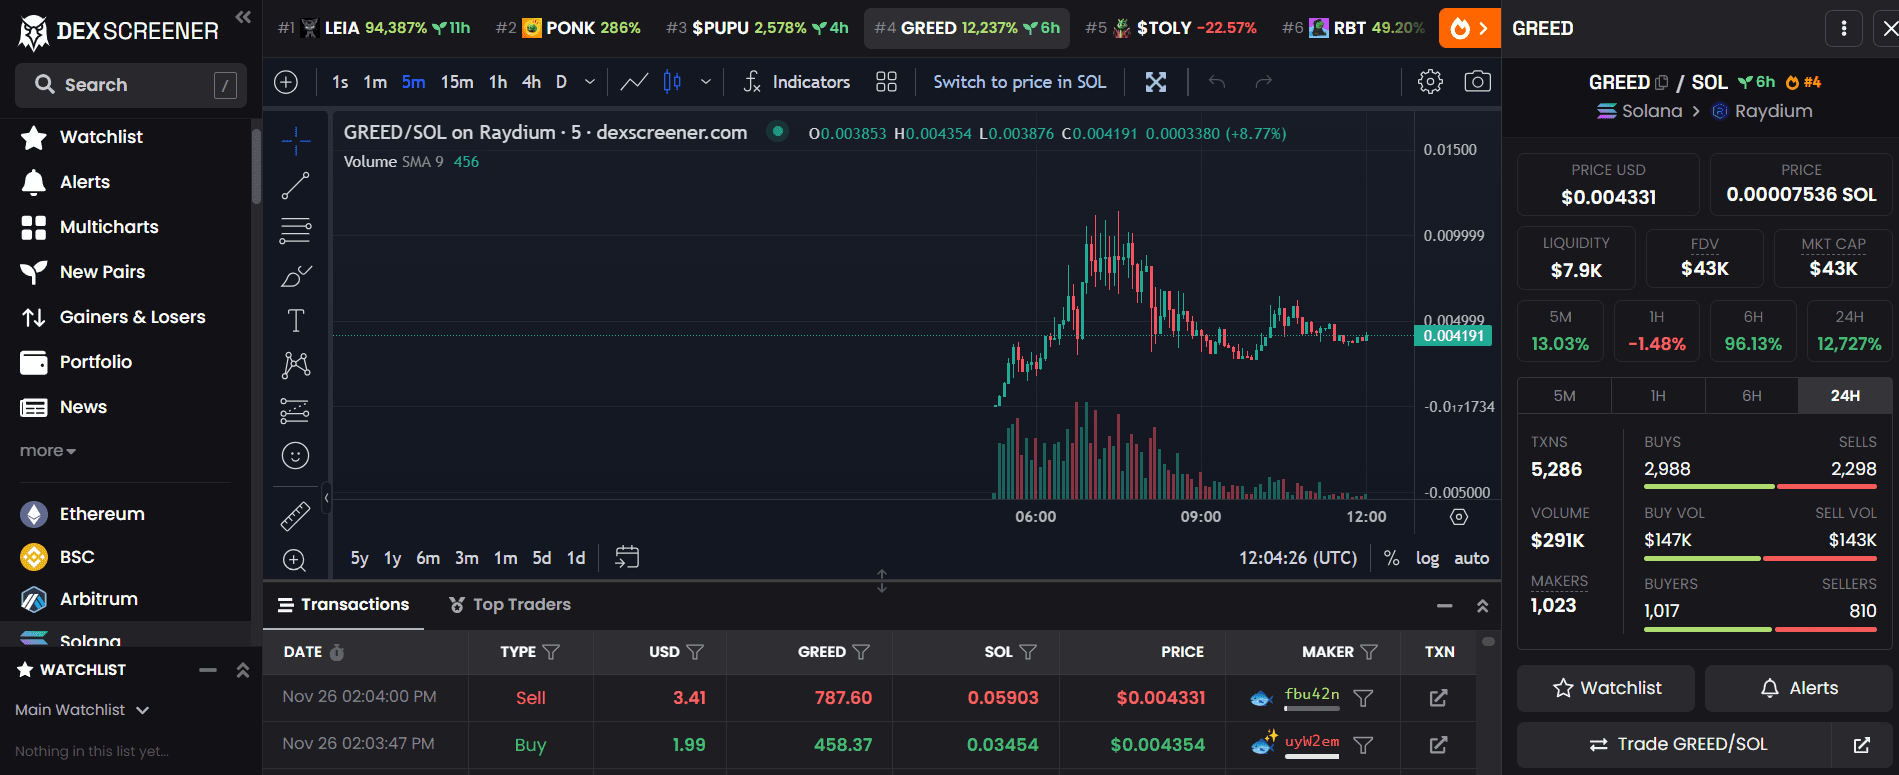The image size is (1899, 775).
Task: Toggle percent scale mode
Action: pyautogui.click(x=1391, y=558)
